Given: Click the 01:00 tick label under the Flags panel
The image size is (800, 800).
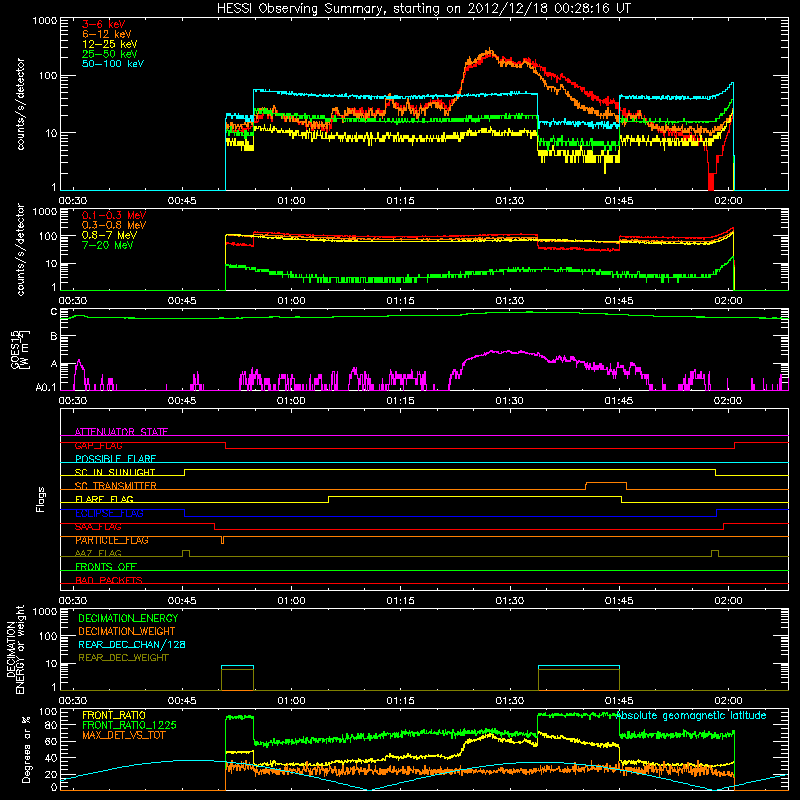Looking at the screenshot, I should click(291, 601).
